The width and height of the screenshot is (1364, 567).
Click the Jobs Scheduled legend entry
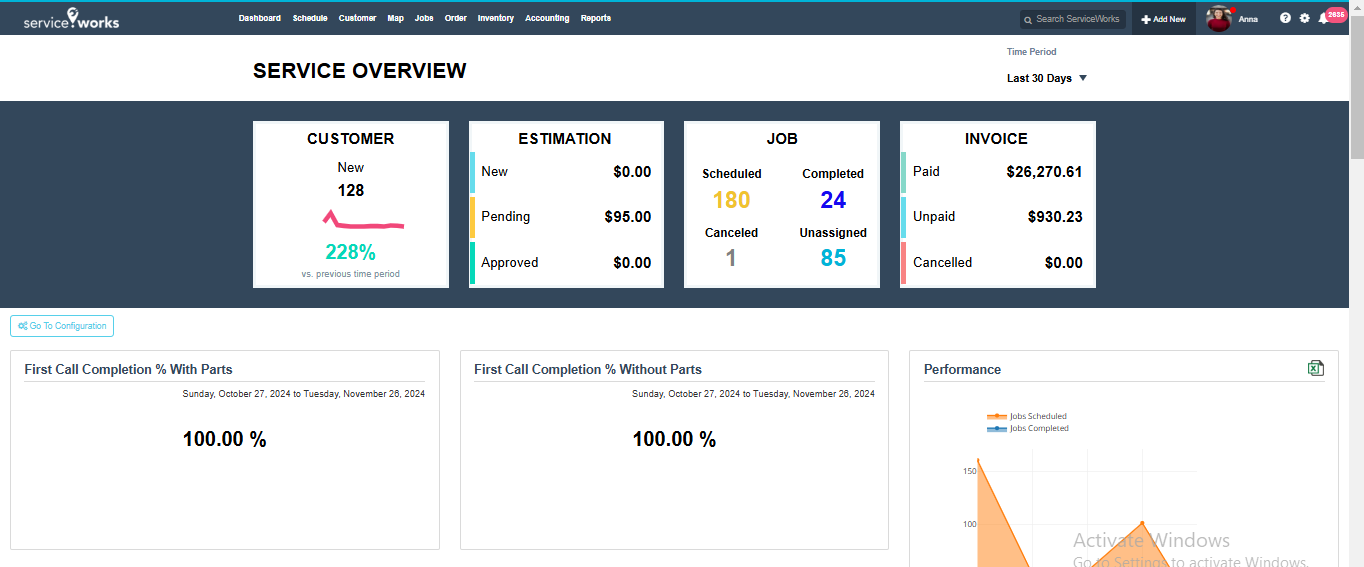click(x=1027, y=416)
